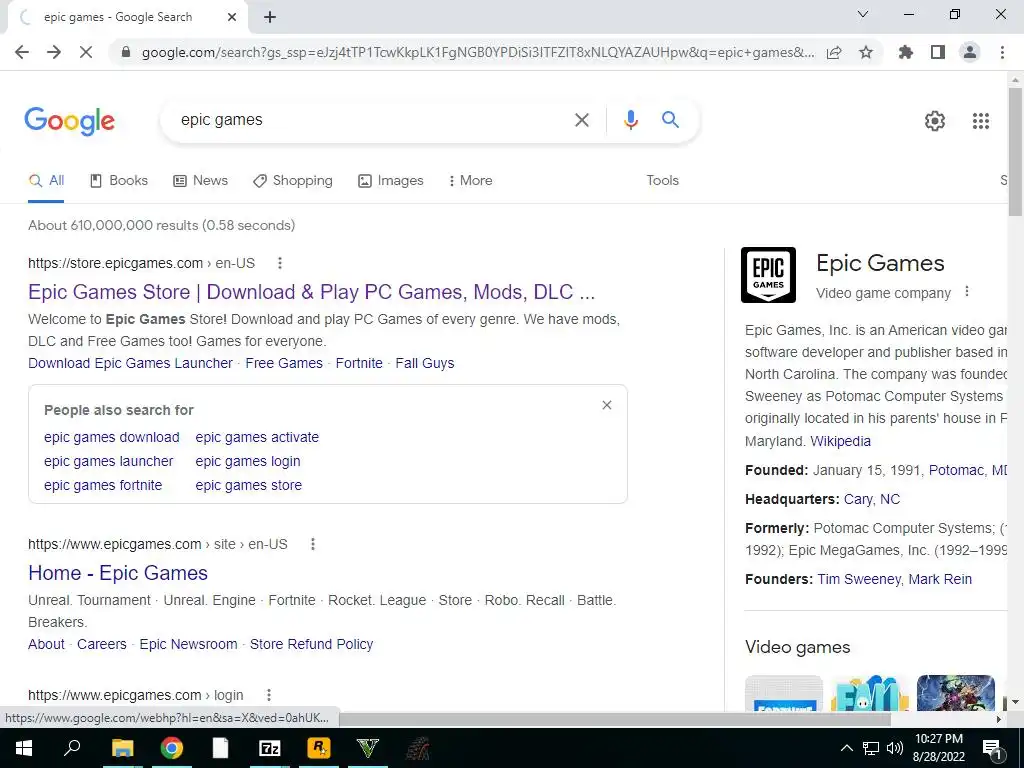Open the Wikipedia link in the panel
1024x768 pixels.
click(x=840, y=441)
